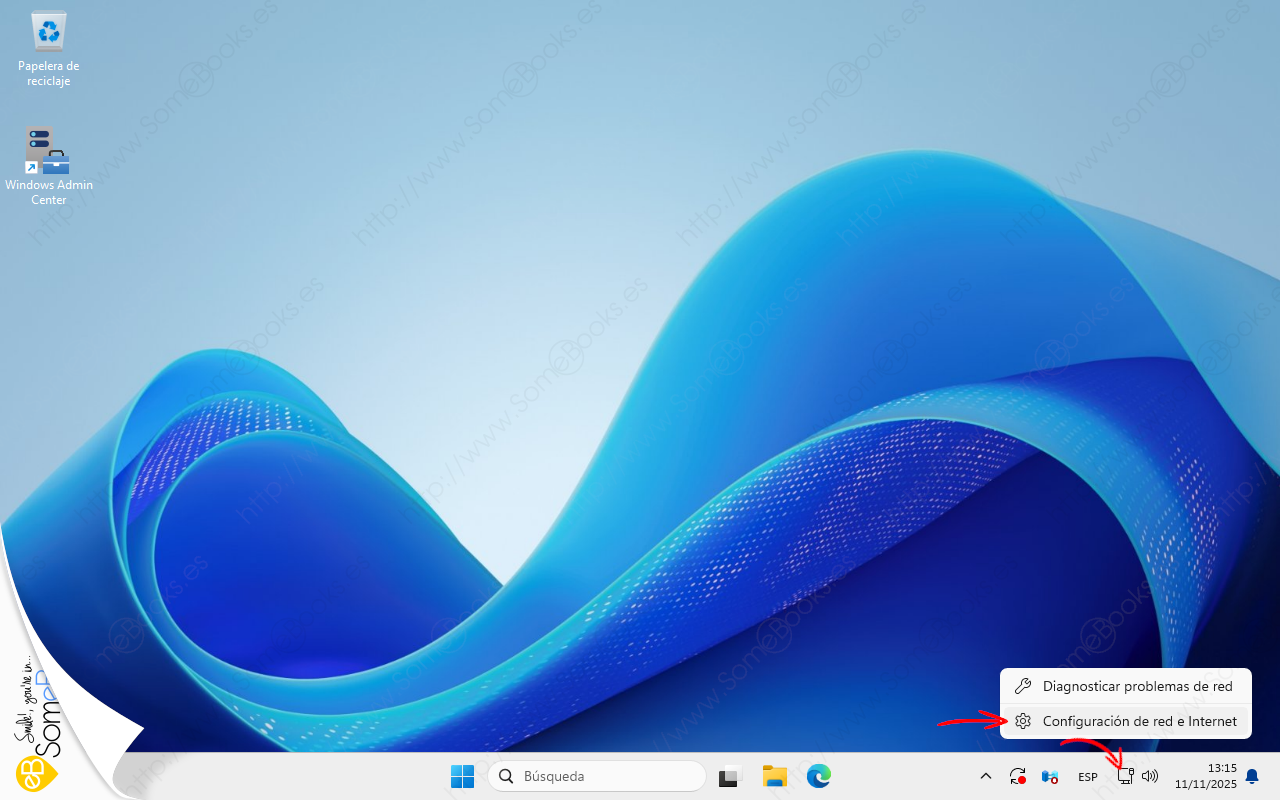Screen dimensions: 1280x800
Task: Open the ESP input language switcher
Action: point(1088,777)
